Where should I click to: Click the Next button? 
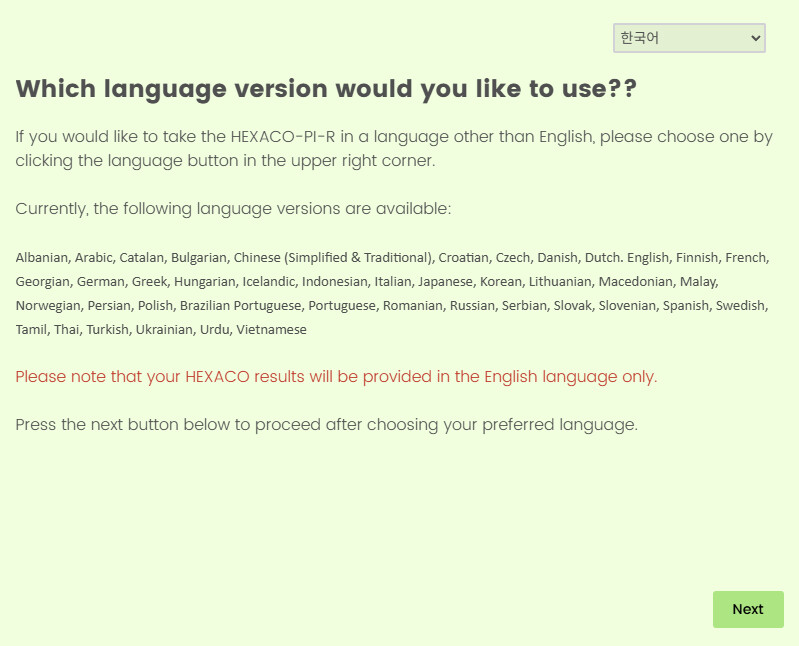(748, 609)
